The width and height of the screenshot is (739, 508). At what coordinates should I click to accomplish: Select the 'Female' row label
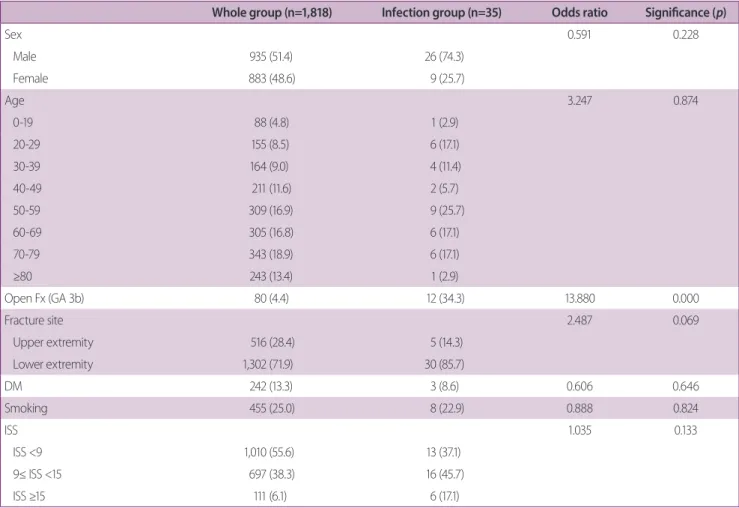coord(30,78)
